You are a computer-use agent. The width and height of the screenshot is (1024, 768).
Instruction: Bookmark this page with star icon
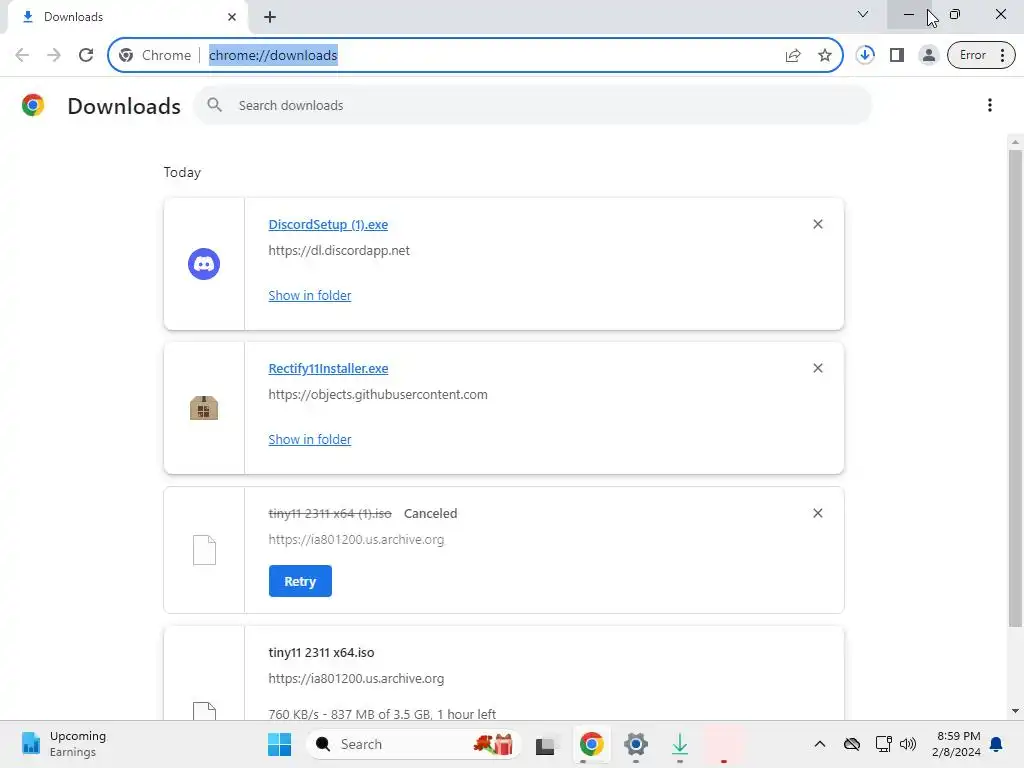(825, 55)
